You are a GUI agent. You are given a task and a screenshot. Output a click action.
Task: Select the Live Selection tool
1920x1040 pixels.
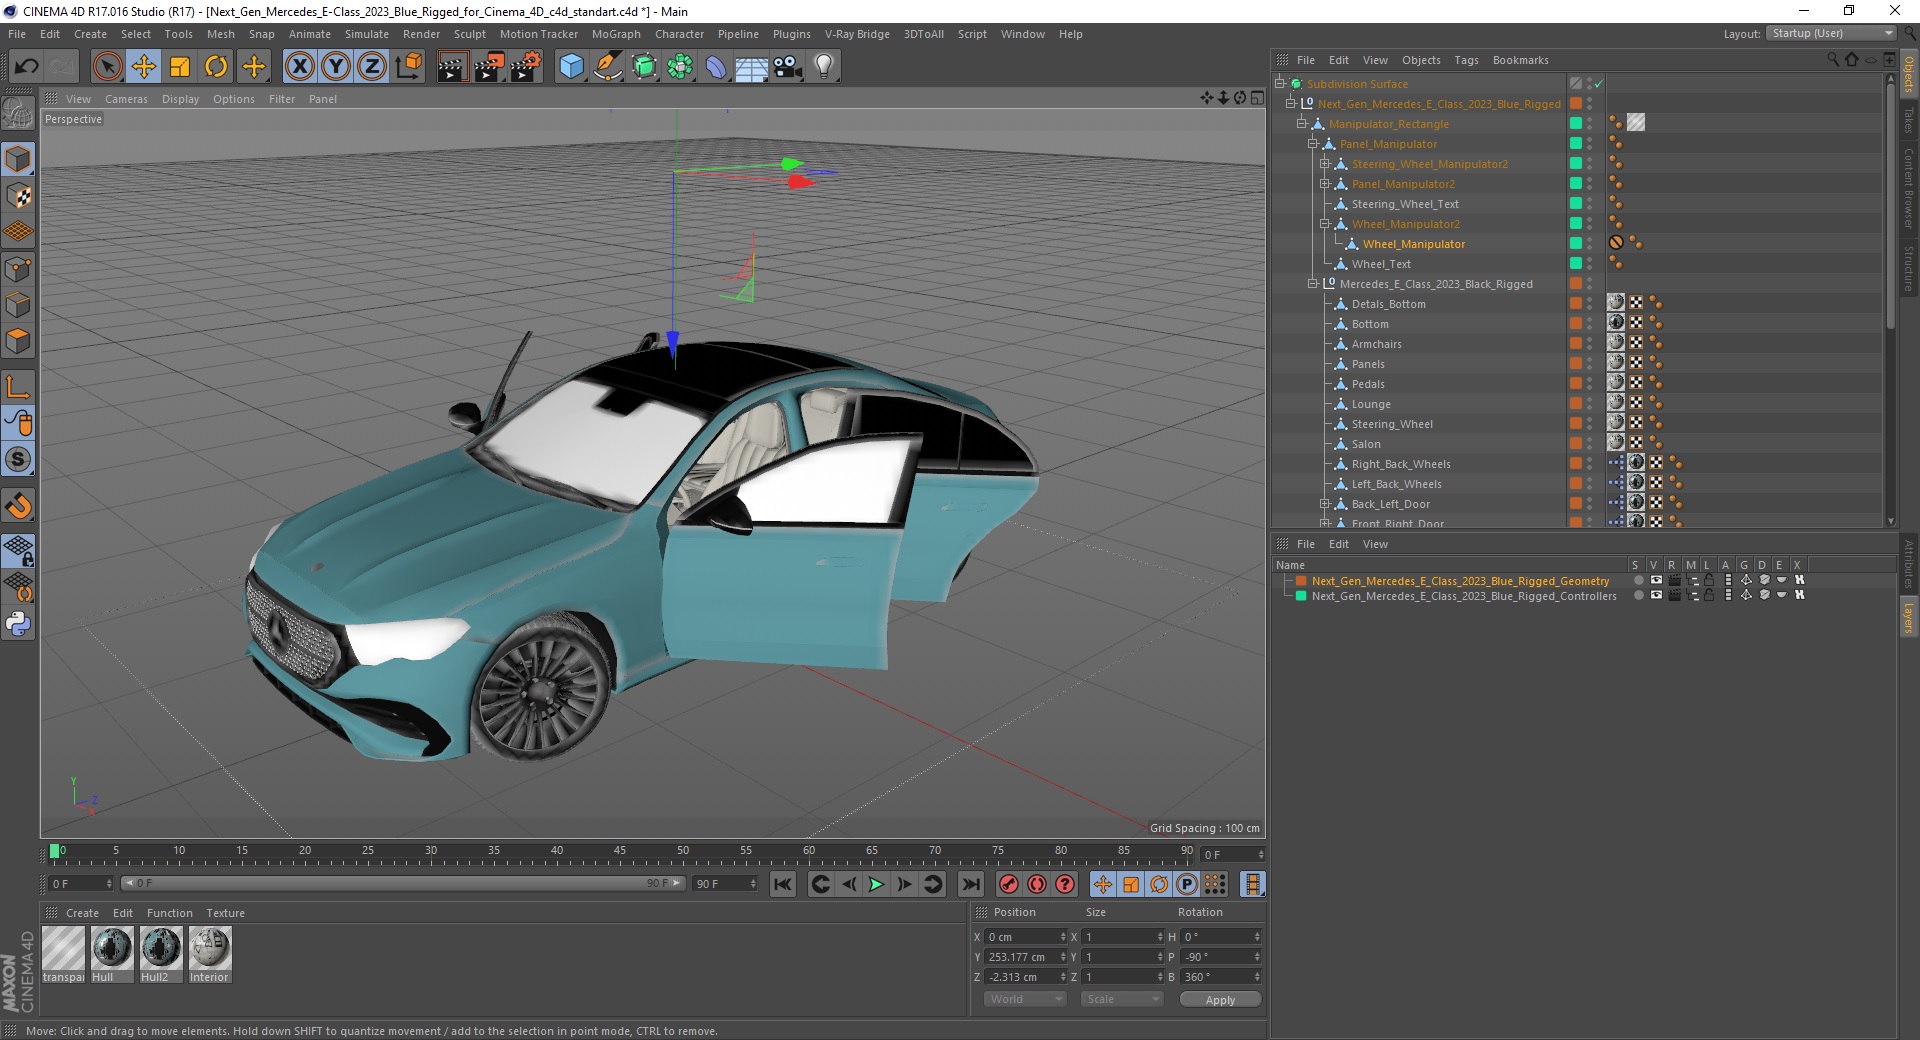(107, 67)
